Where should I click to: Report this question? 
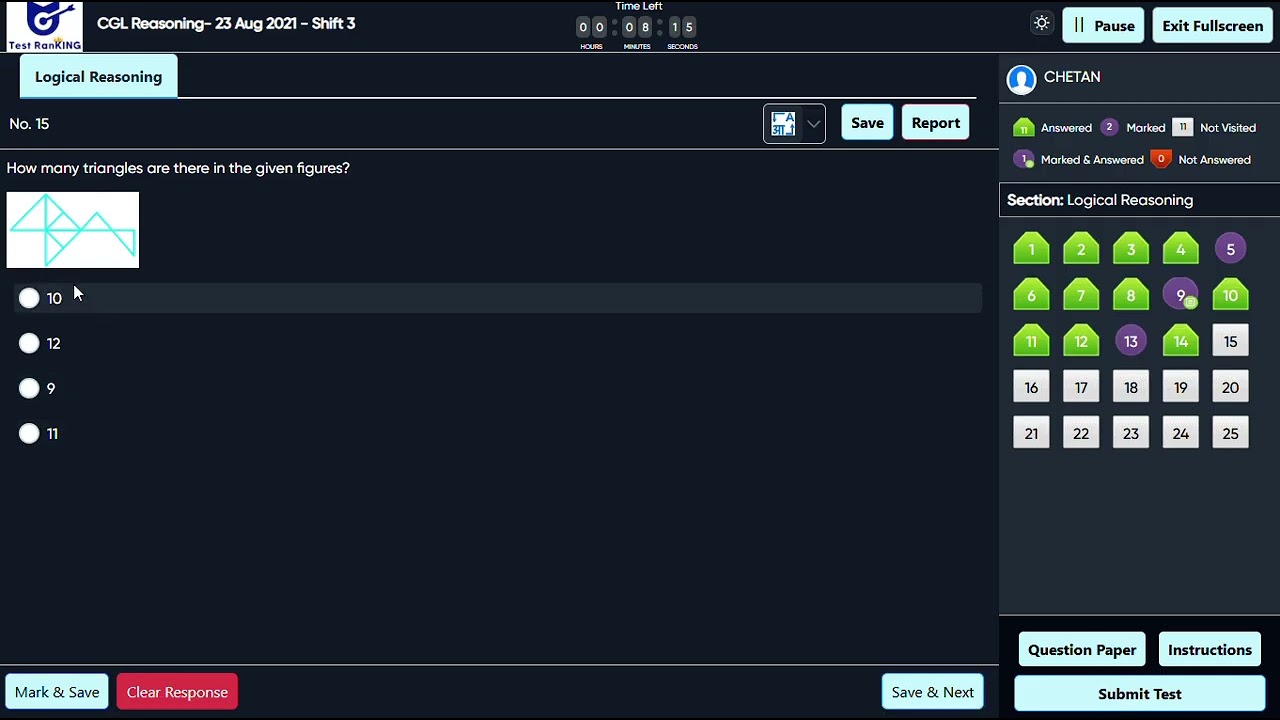click(x=935, y=123)
